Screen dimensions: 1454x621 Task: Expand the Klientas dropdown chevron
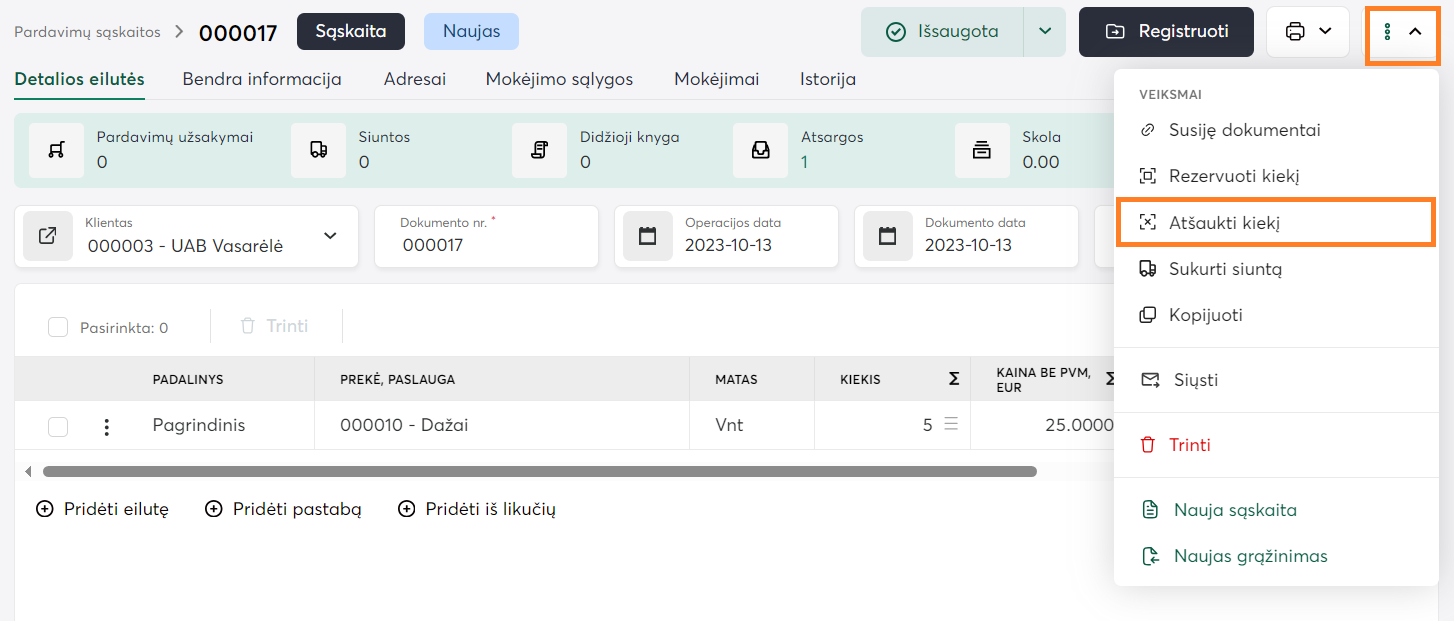click(x=330, y=236)
